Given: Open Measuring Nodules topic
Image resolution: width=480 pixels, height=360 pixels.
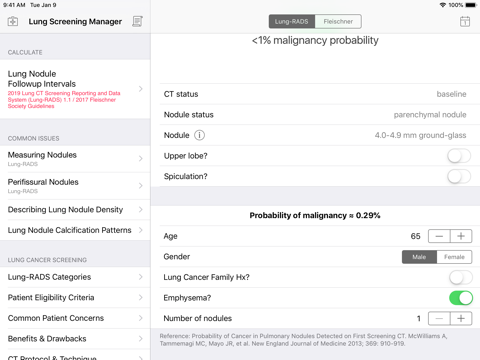Looking at the screenshot, I should [75, 159].
